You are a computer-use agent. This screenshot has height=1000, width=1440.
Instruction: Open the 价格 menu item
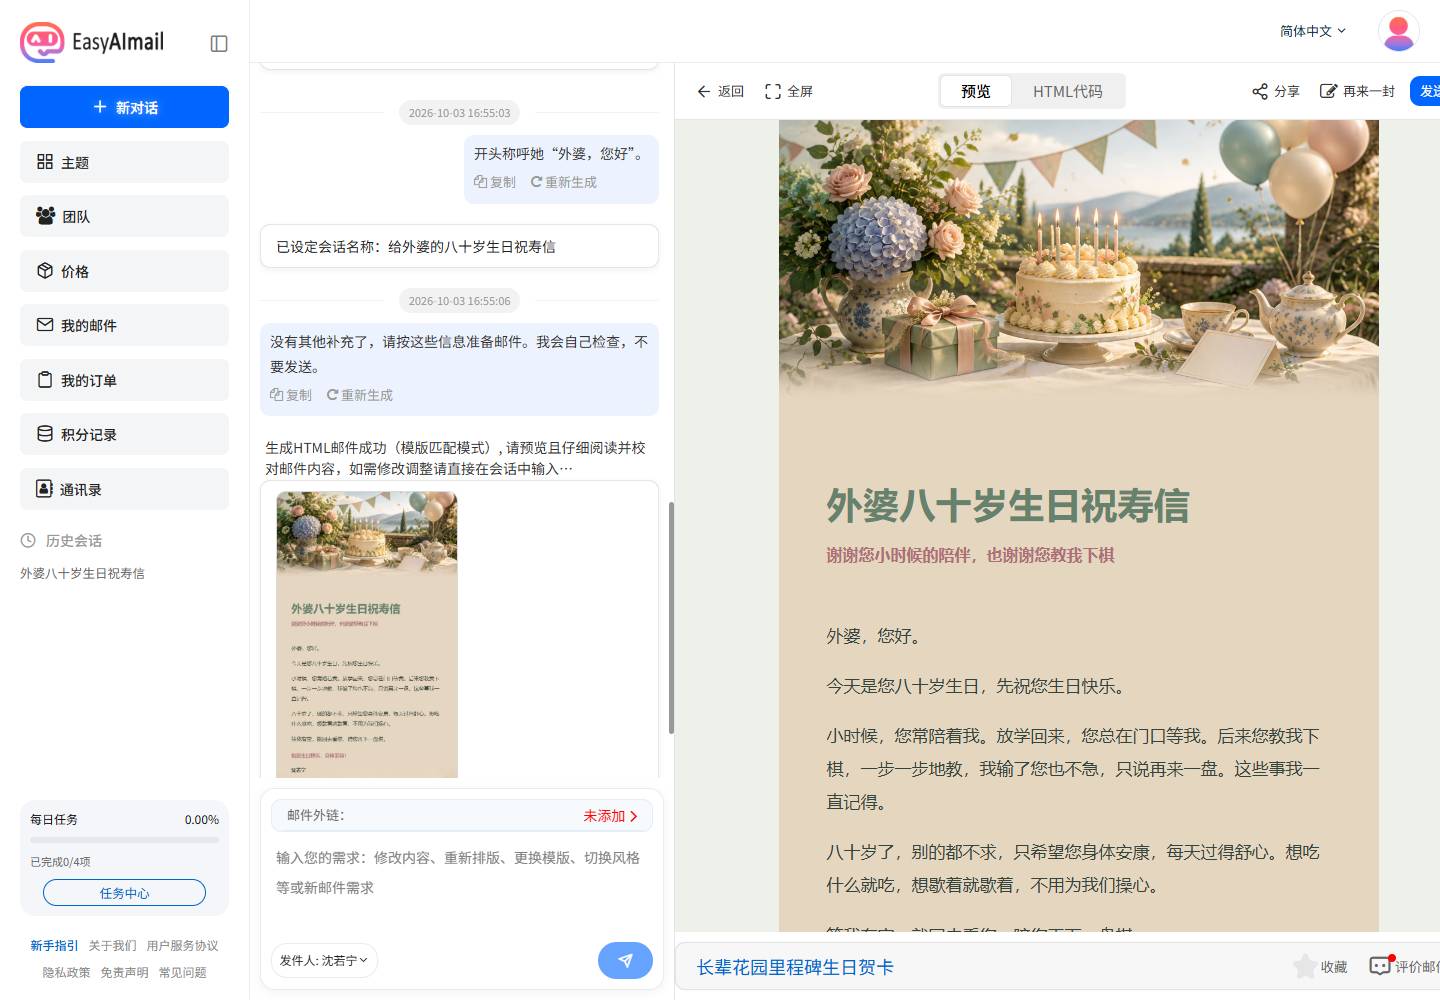(x=124, y=271)
